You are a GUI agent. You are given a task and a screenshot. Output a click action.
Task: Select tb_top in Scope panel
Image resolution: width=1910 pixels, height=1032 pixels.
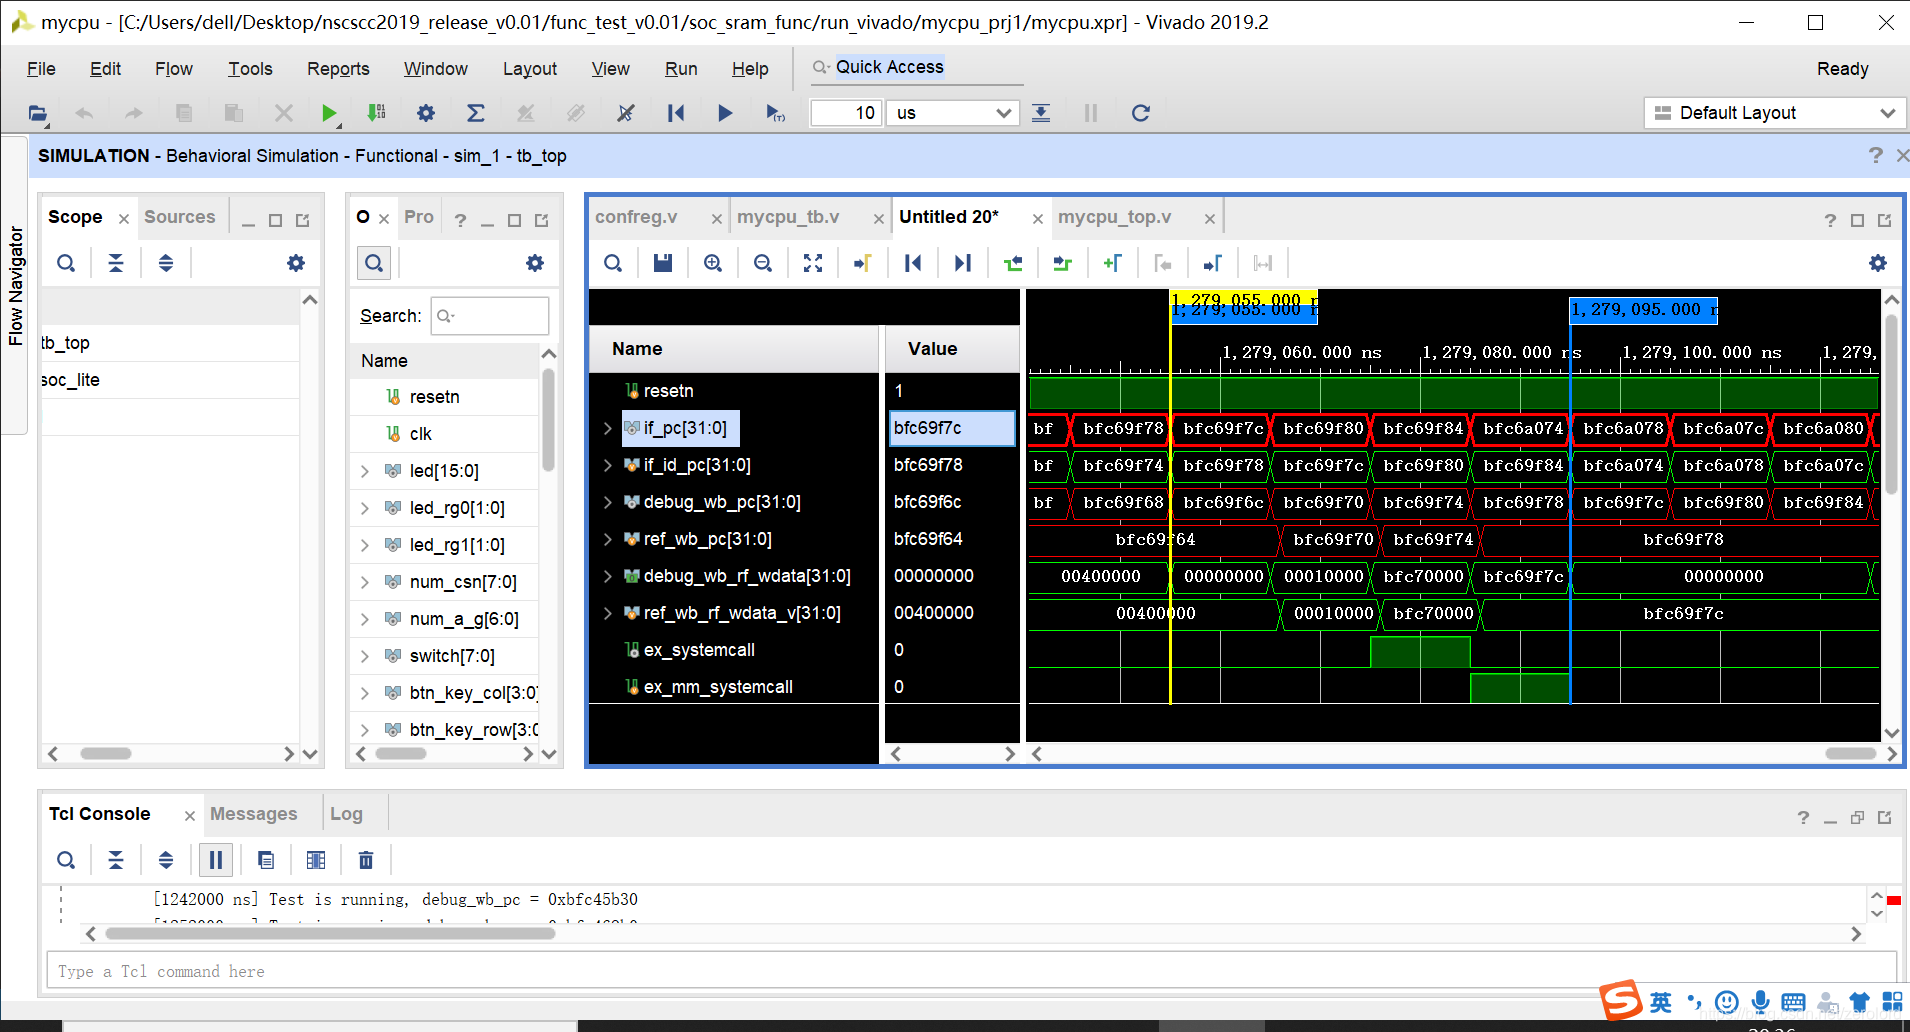tap(66, 343)
